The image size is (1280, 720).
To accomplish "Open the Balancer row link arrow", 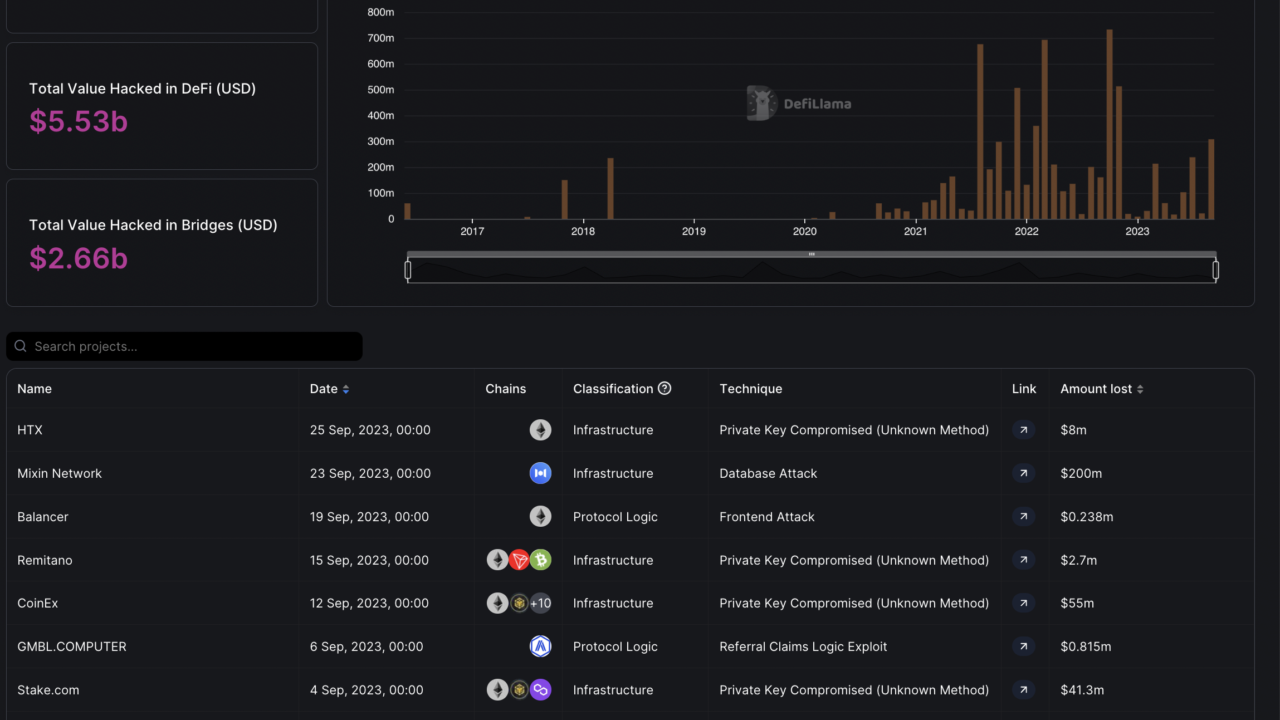I will 1023,517.
